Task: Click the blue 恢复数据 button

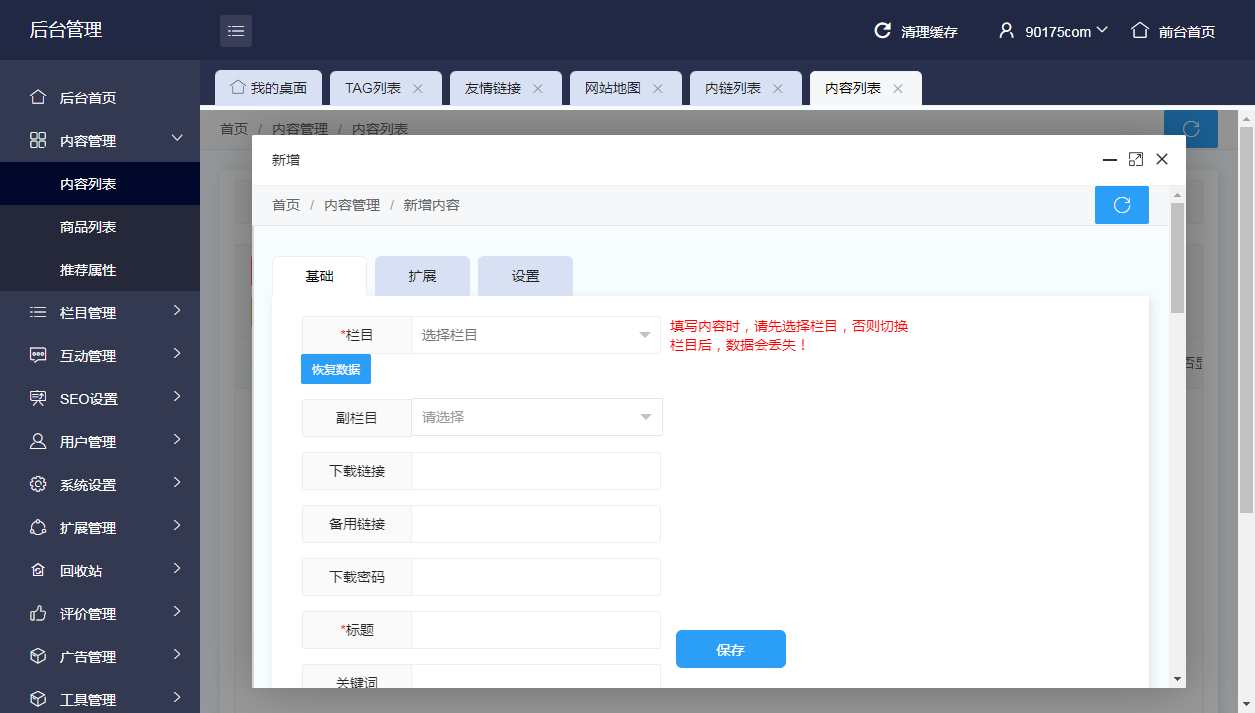Action: point(335,369)
